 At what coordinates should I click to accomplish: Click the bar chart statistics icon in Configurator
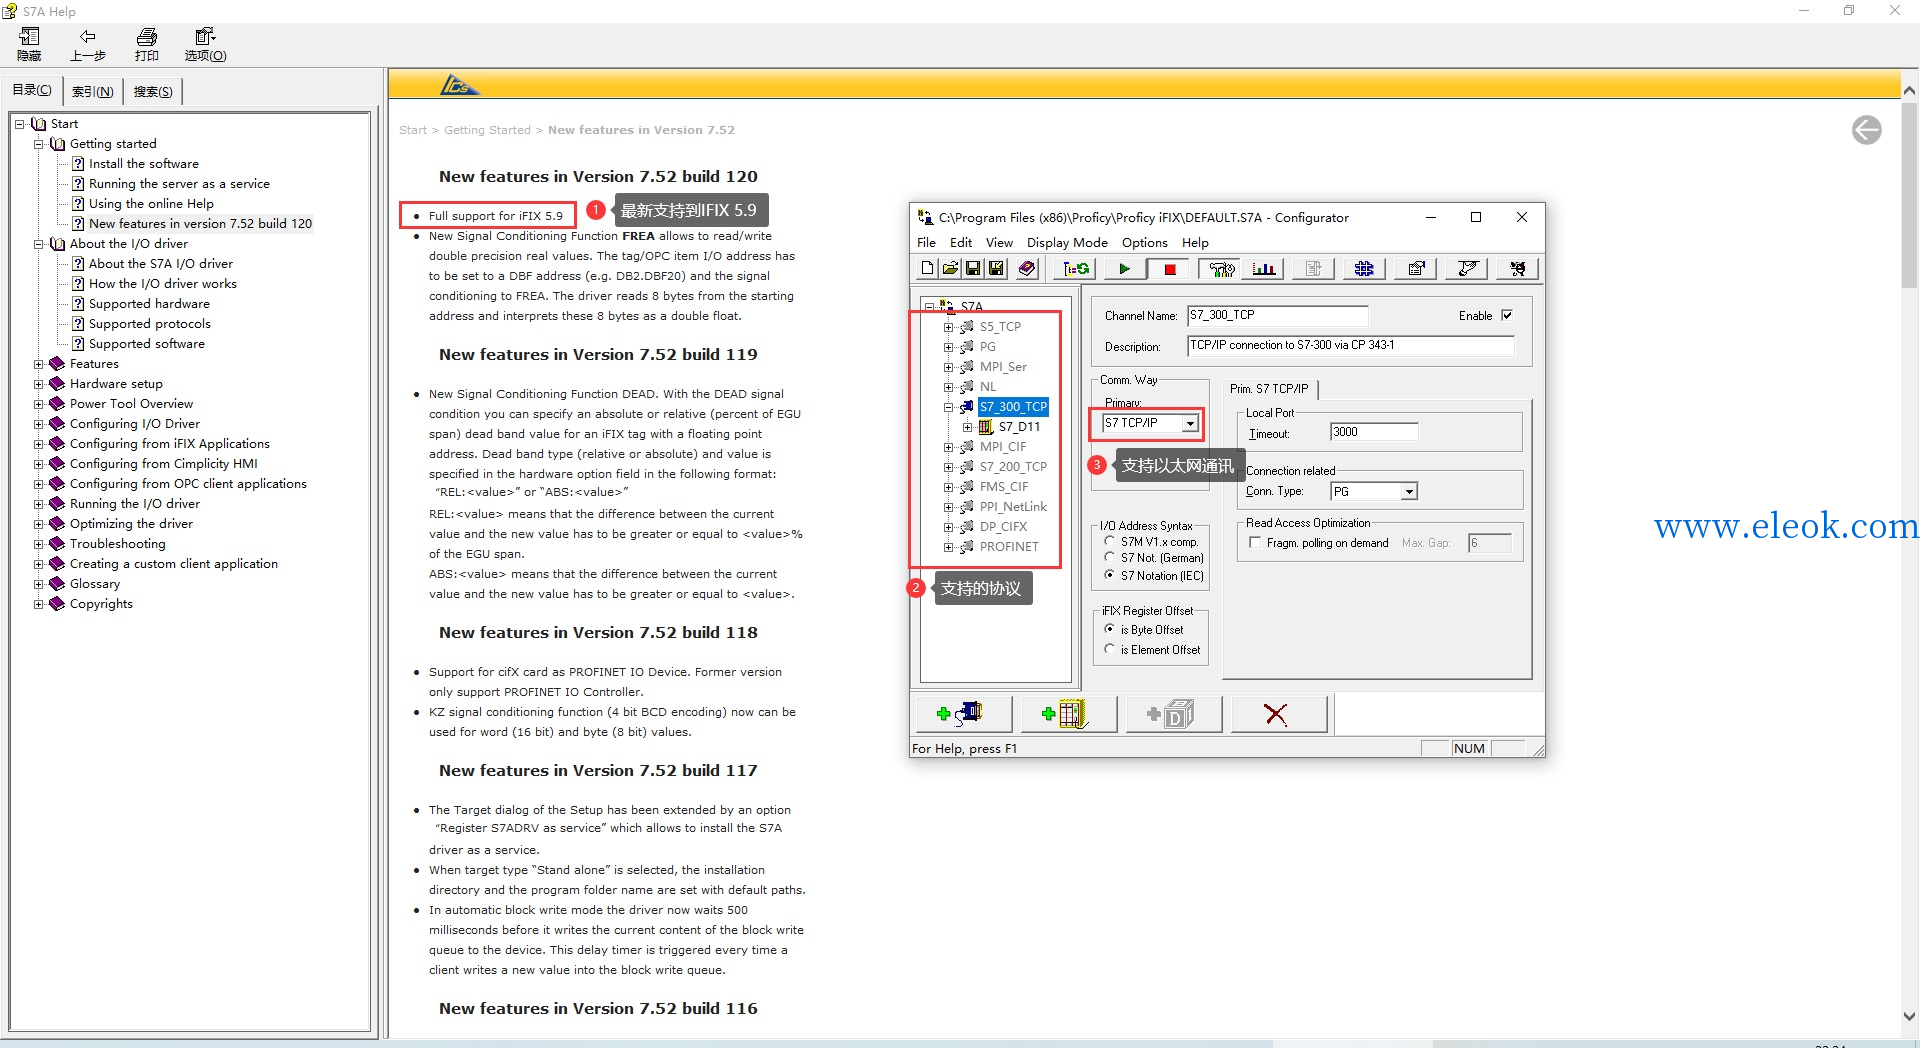click(x=1264, y=268)
